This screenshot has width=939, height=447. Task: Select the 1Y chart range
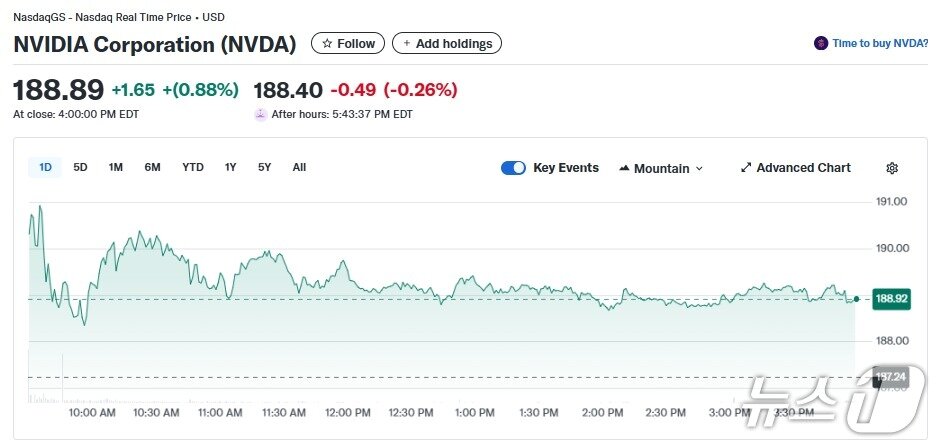[231, 168]
